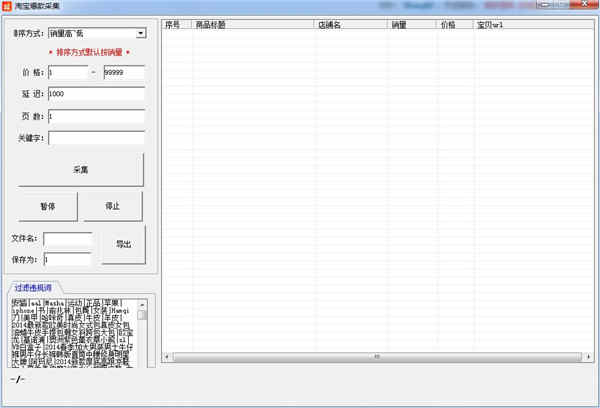Click the maximum price field showing 99999
The width and height of the screenshot is (600, 408).
tap(124, 72)
